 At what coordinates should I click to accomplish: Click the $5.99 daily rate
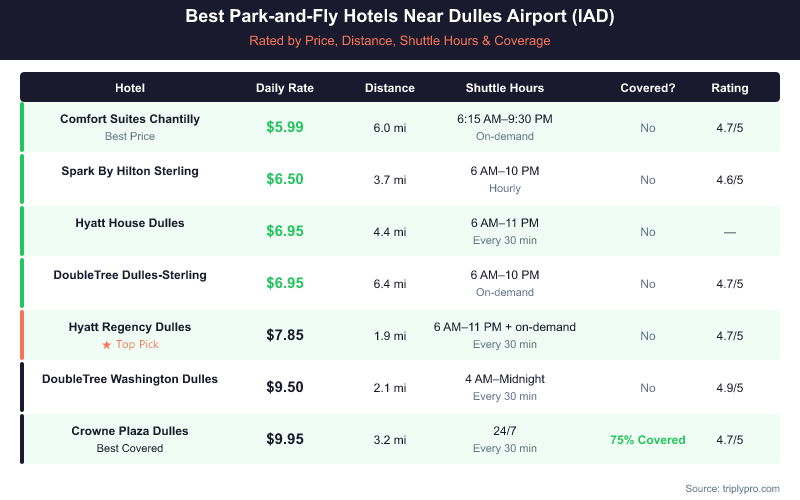point(285,127)
